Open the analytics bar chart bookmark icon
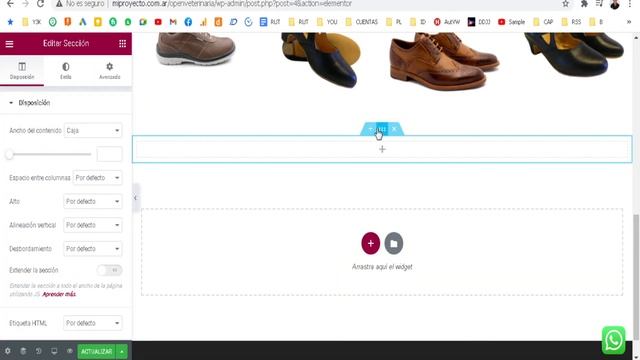This screenshot has height=360, width=640. pyautogui.click(x=203, y=22)
